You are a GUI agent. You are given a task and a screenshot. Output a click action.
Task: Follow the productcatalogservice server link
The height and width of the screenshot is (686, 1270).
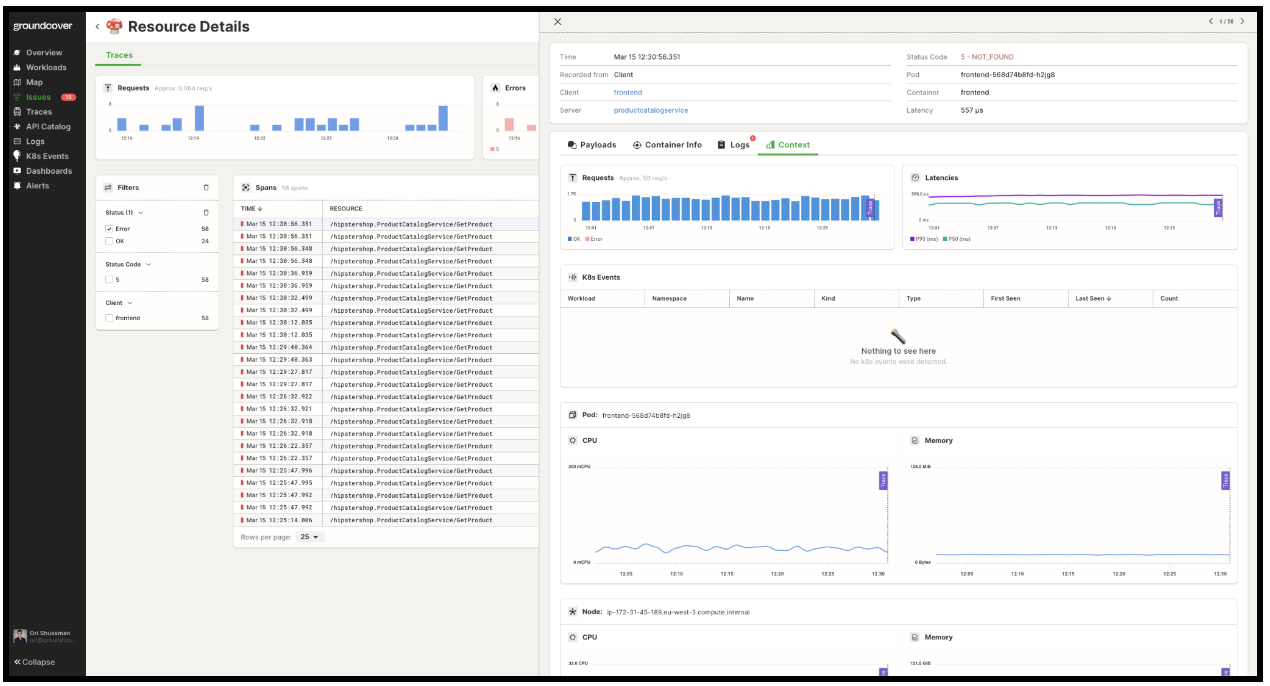click(x=650, y=110)
